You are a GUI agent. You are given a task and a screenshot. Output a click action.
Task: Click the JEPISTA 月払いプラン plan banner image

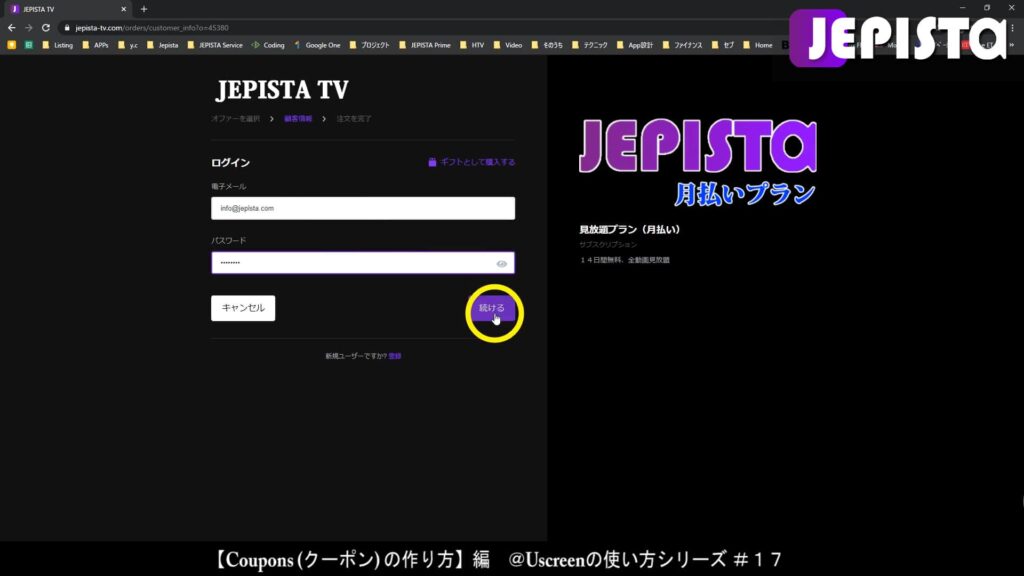pyautogui.click(x=698, y=163)
